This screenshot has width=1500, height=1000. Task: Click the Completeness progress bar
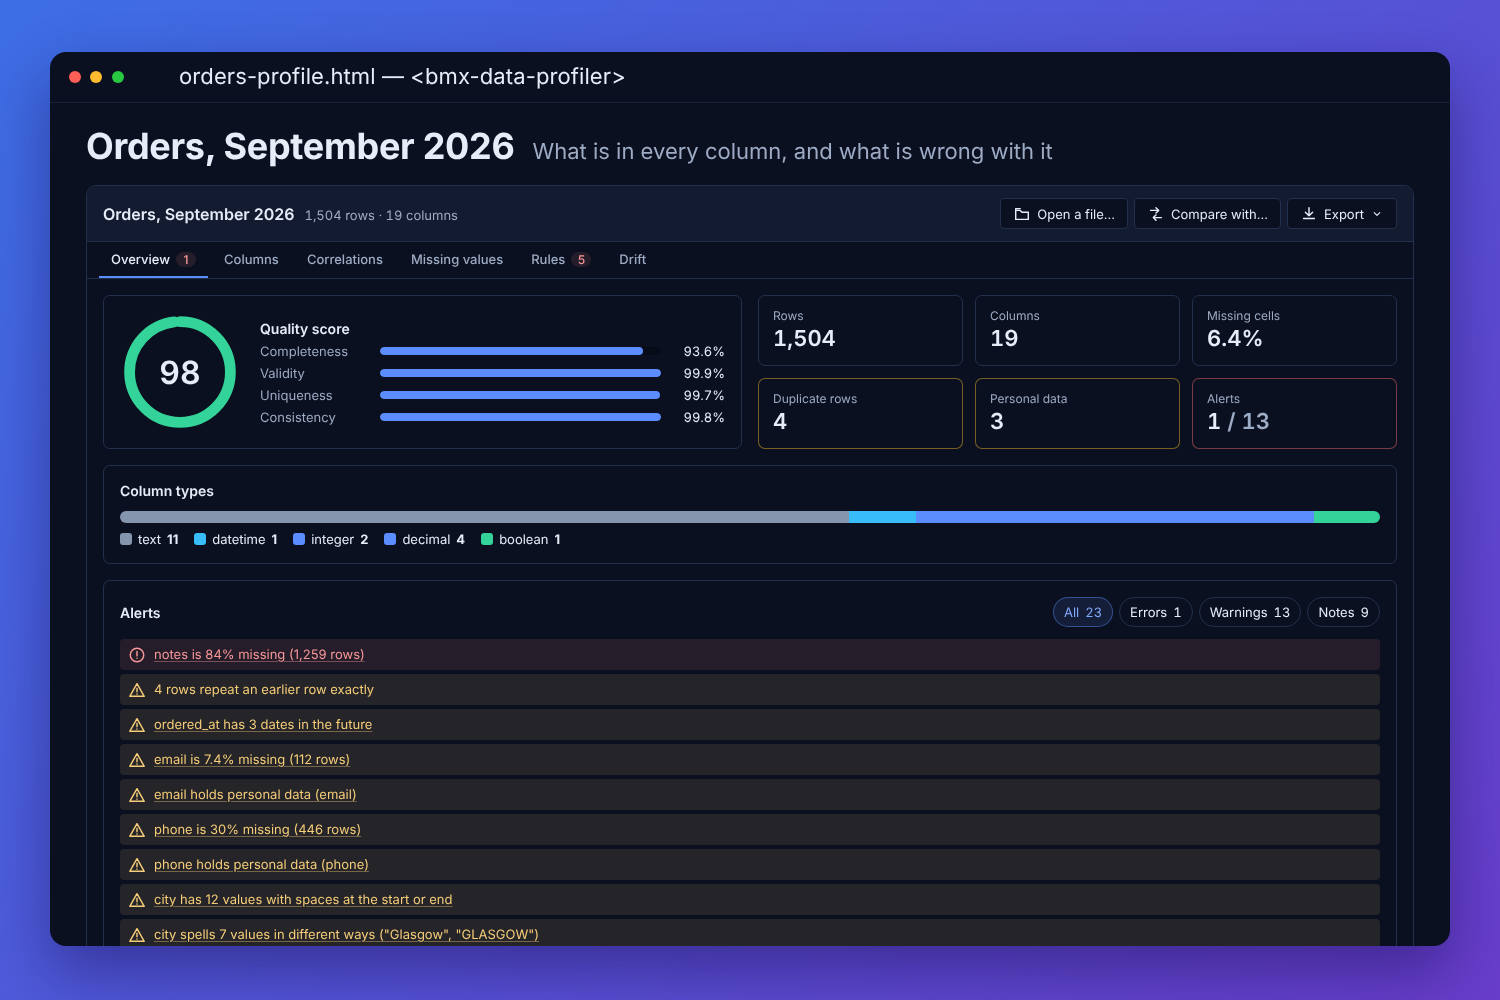click(x=520, y=351)
